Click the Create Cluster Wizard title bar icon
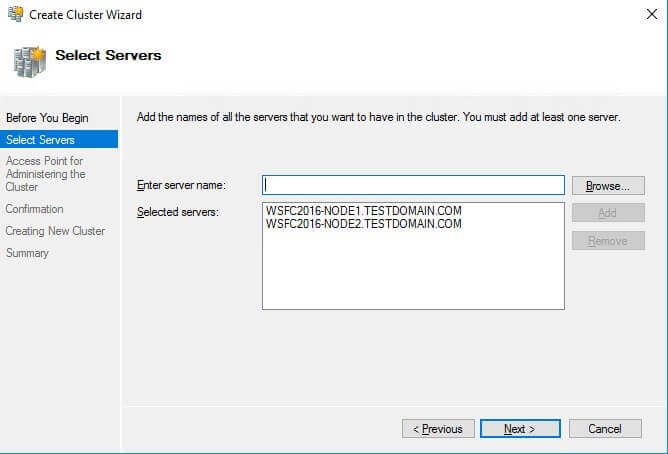This screenshot has height=454, width=668. [x=15, y=15]
